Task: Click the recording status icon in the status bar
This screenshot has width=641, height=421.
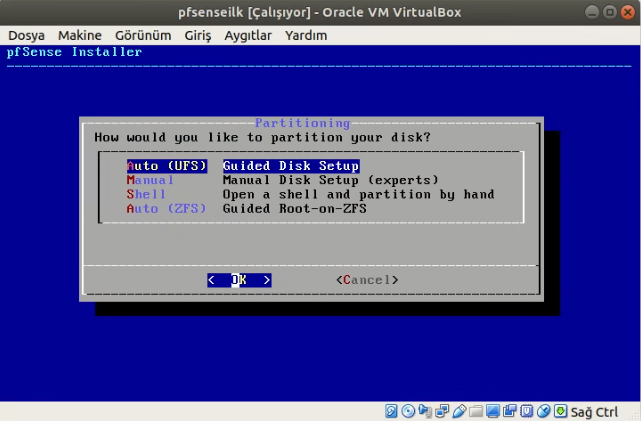Action: [x=510, y=411]
